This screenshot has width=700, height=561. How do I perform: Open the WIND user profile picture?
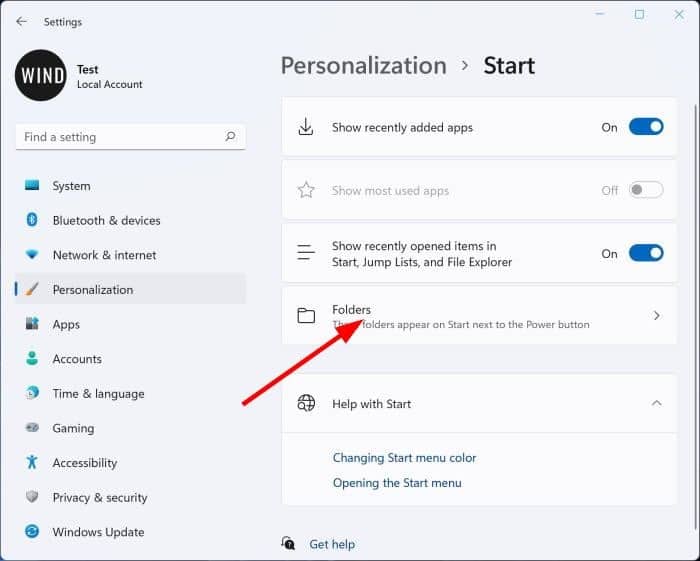point(41,75)
